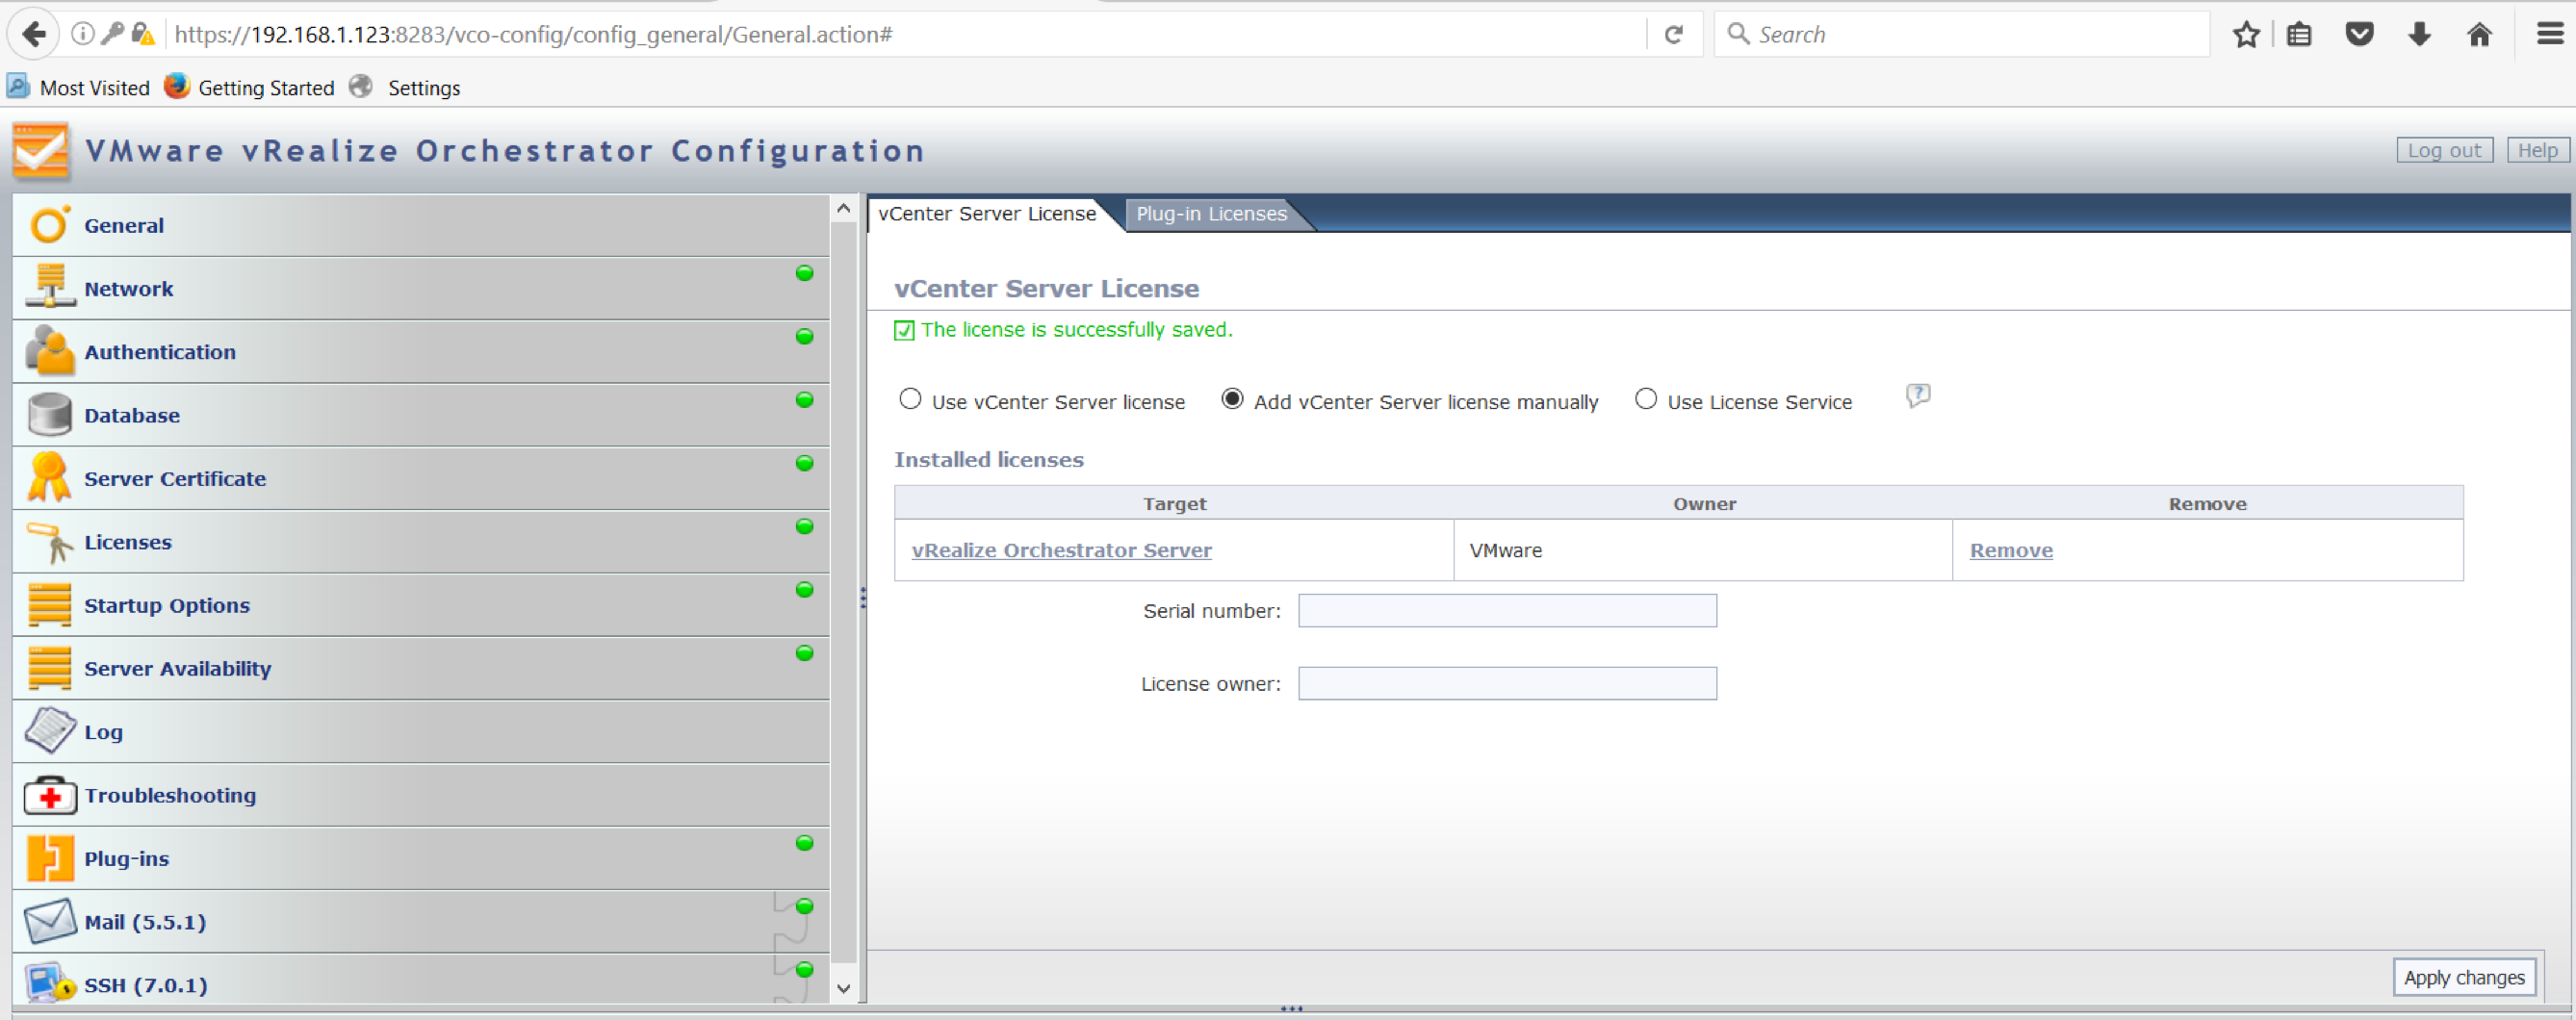The height and width of the screenshot is (1020, 2576).
Task: Select Use License Service option
Action: tap(1645, 399)
